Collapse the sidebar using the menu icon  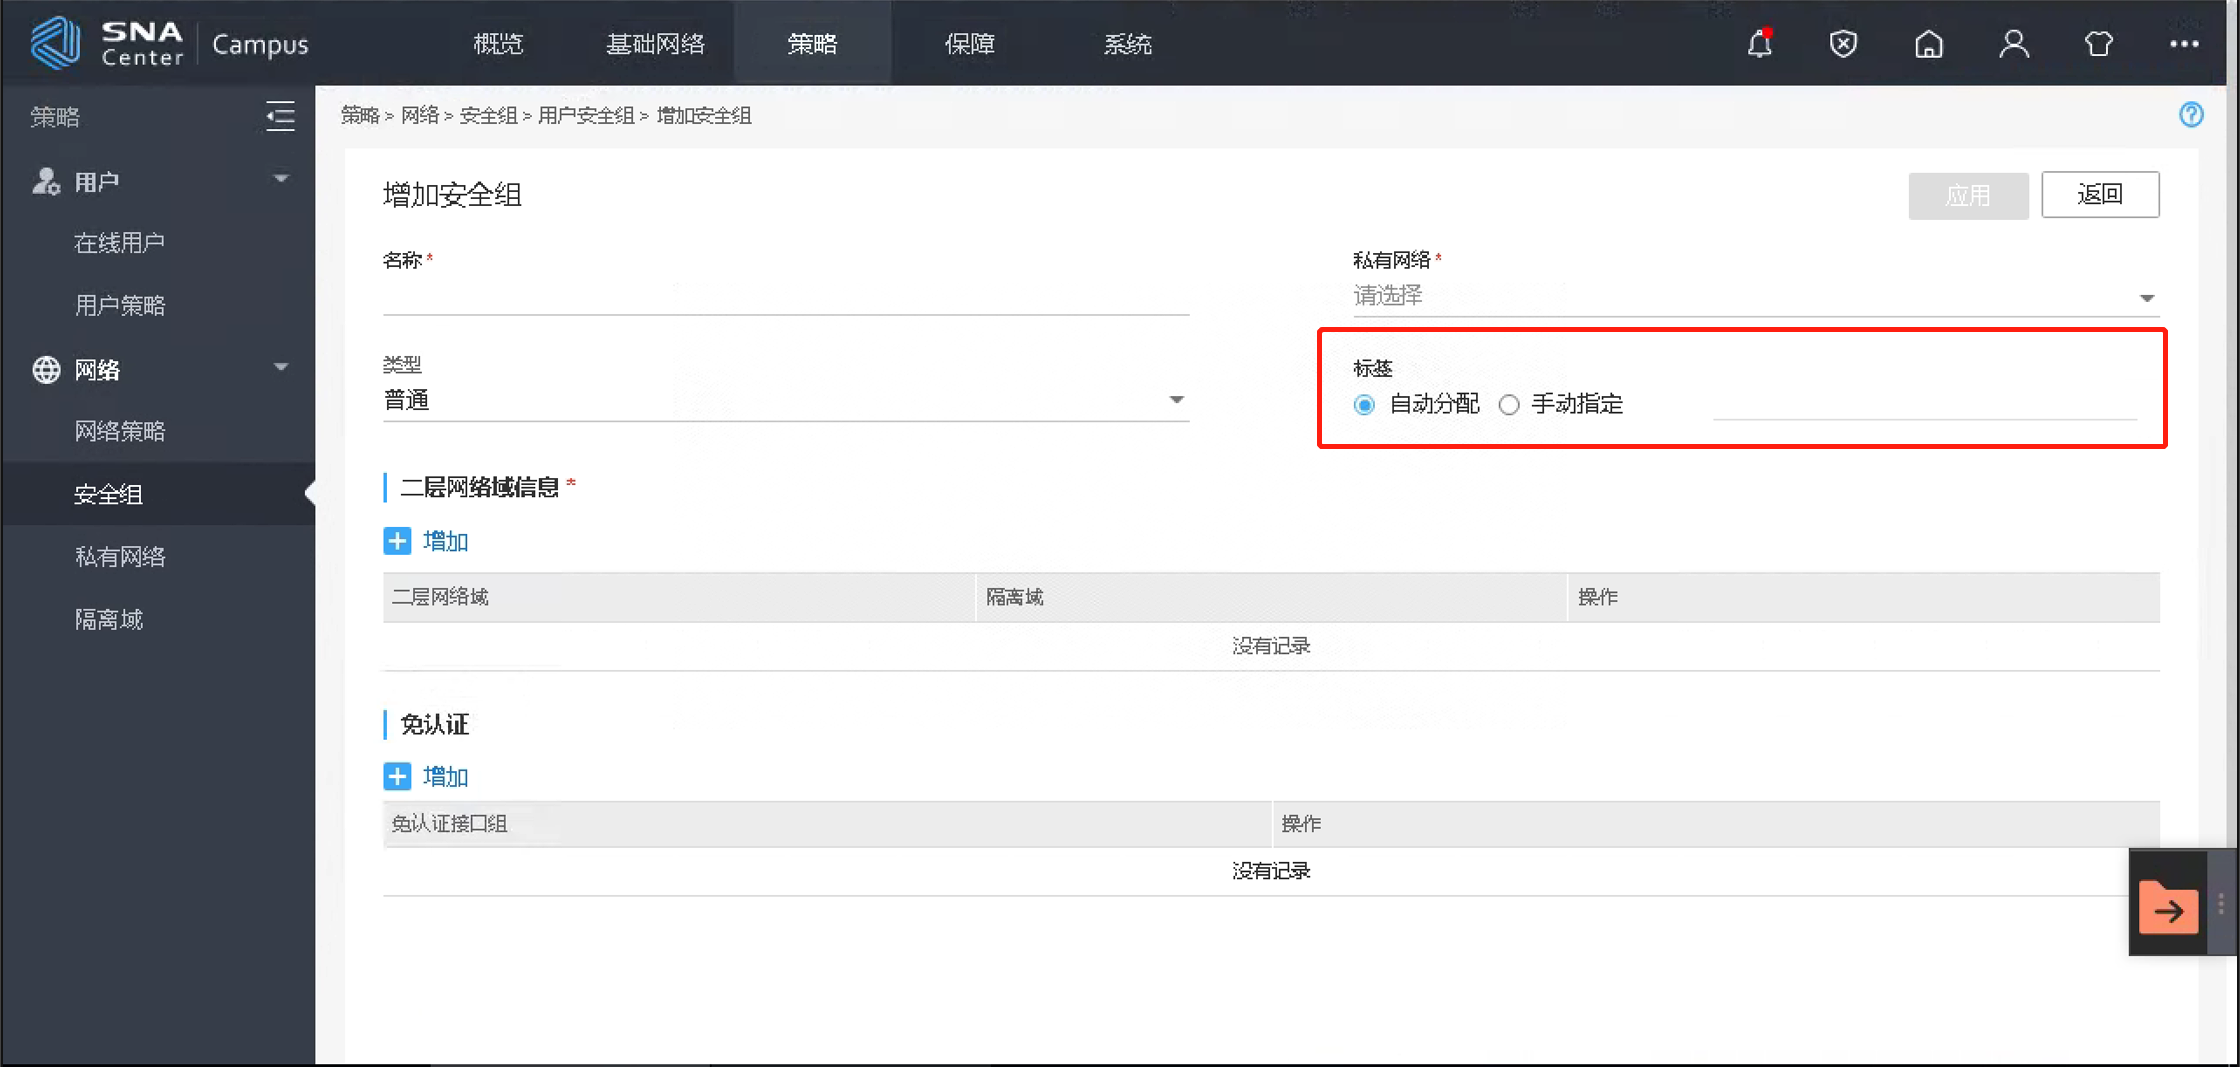(280, 116)
